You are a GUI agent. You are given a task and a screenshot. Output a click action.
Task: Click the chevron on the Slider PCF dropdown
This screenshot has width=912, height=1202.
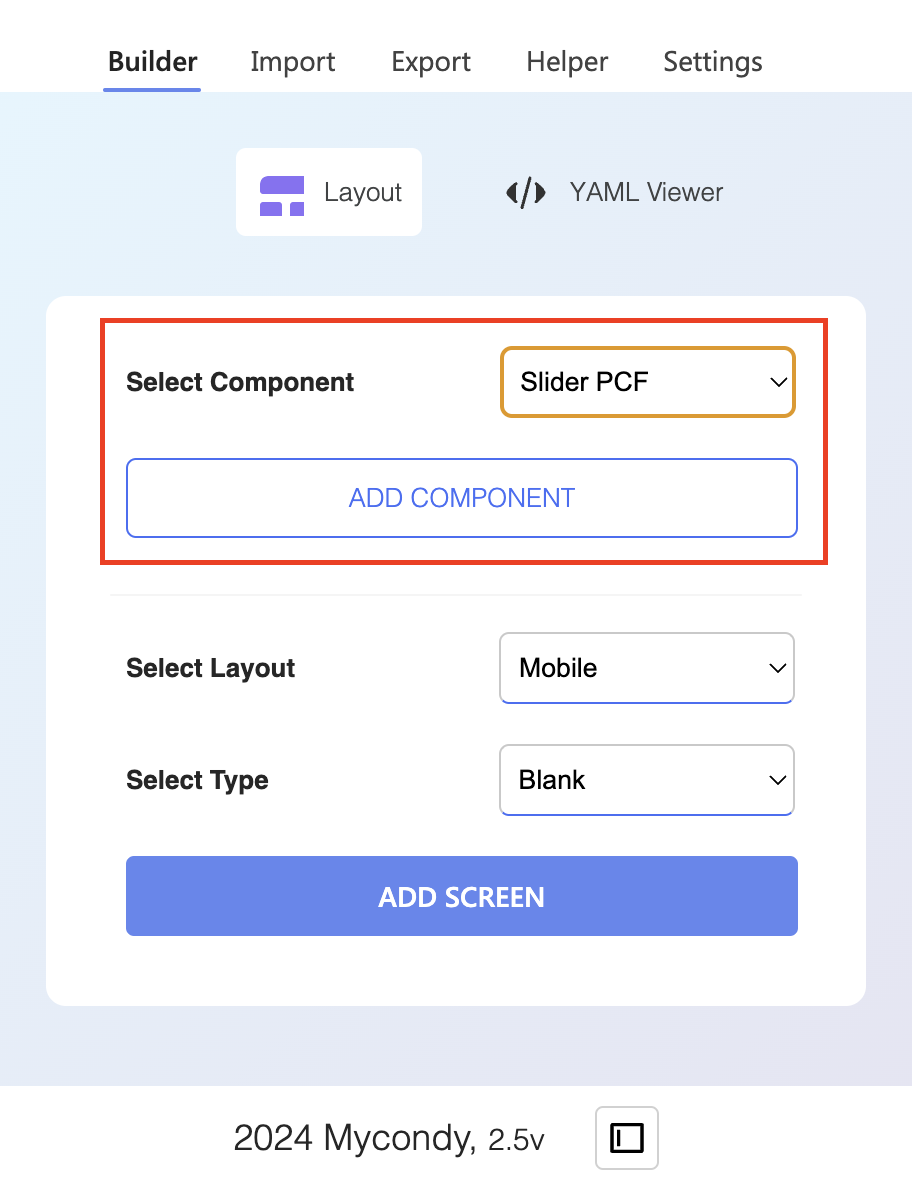[x=778, y=382]
